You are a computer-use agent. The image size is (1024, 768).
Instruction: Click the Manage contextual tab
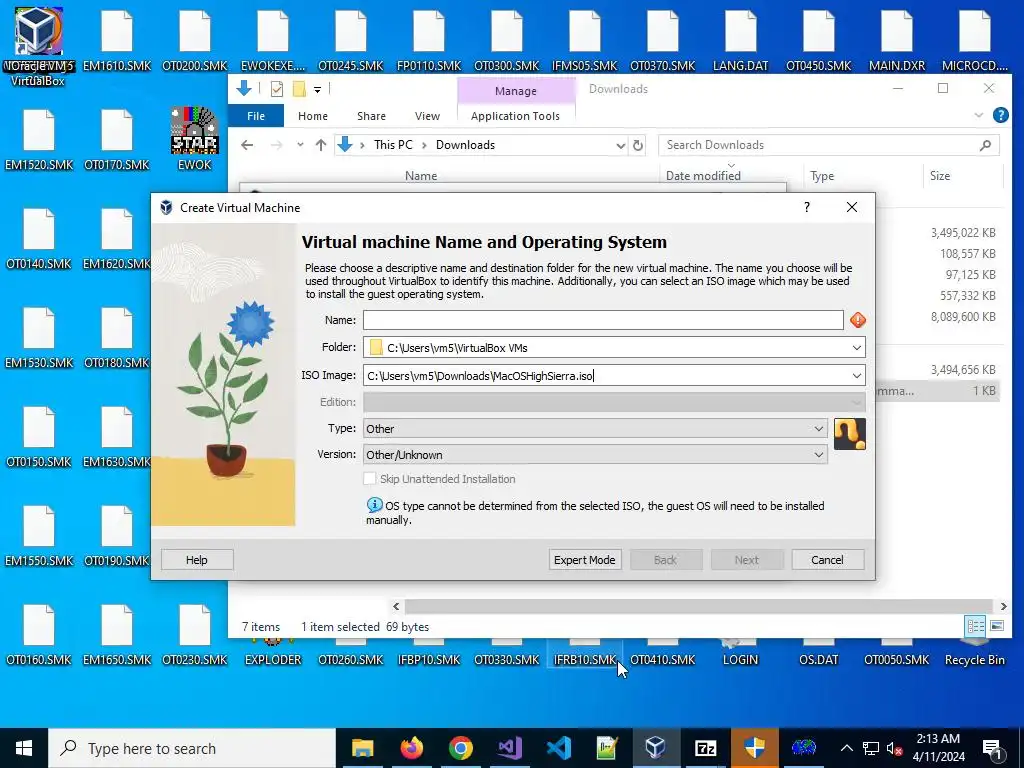(516, 91)
